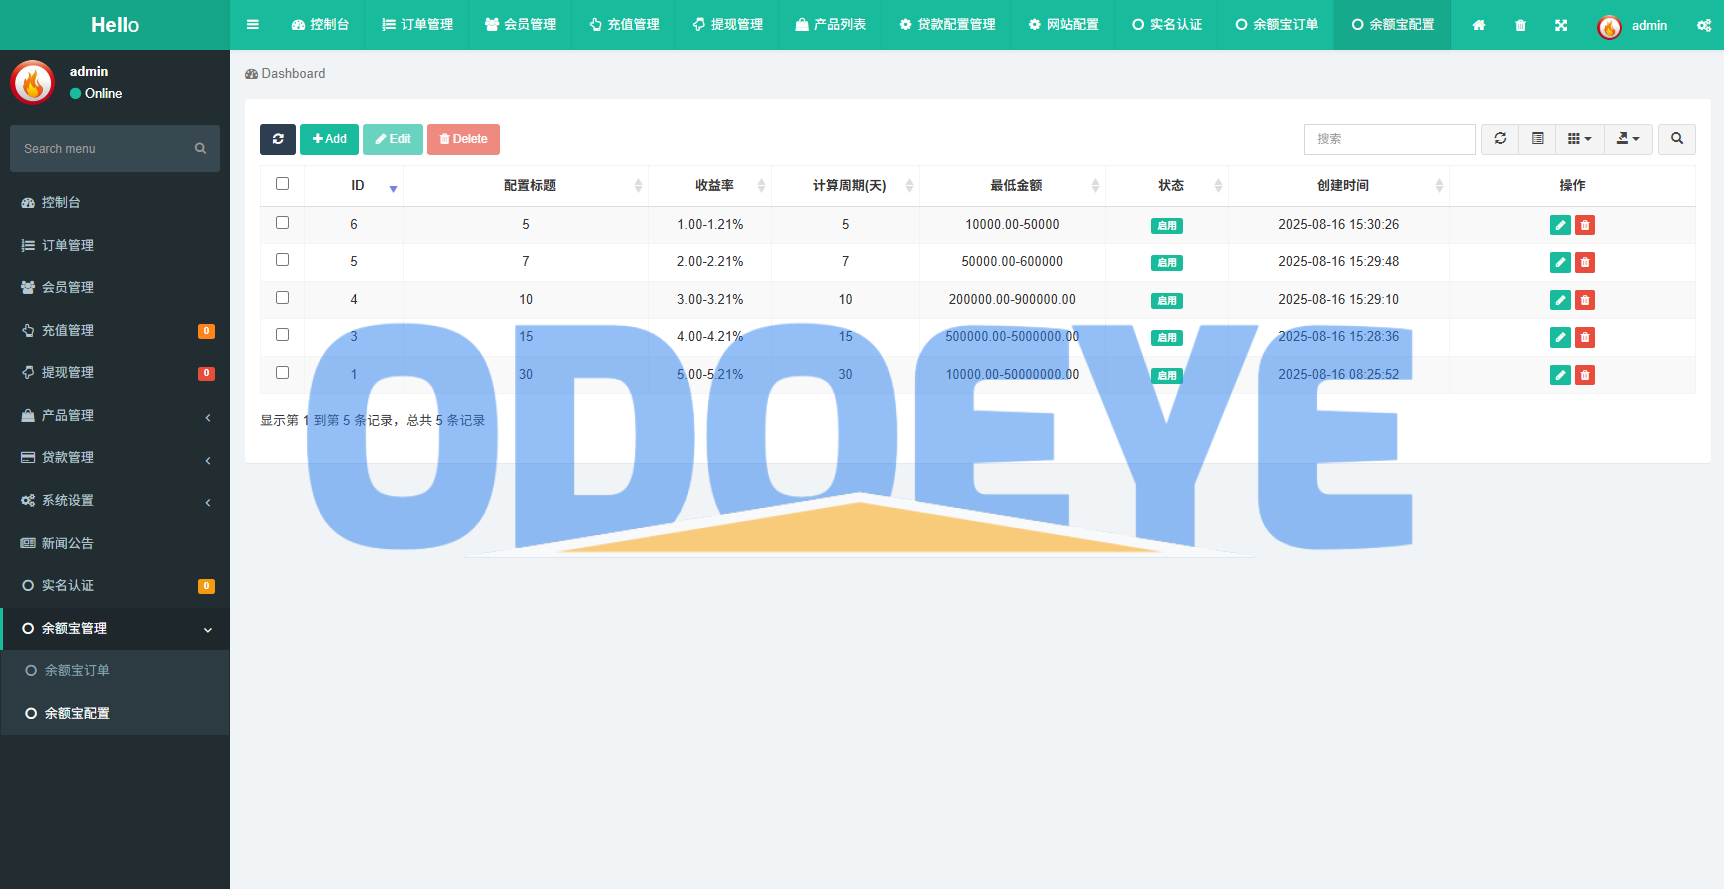Check the checkbox for row ID 5
The image size is (1724, 889).
282,260
